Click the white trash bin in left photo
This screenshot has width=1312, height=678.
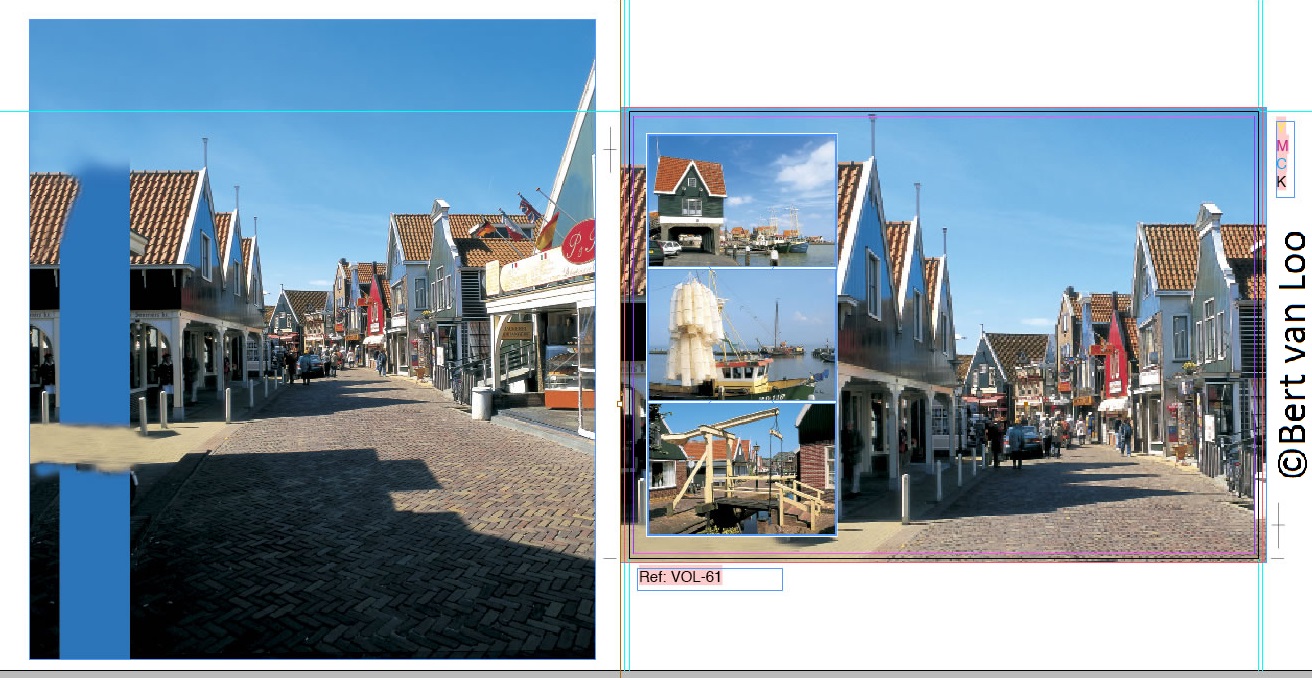click(481, 402)
